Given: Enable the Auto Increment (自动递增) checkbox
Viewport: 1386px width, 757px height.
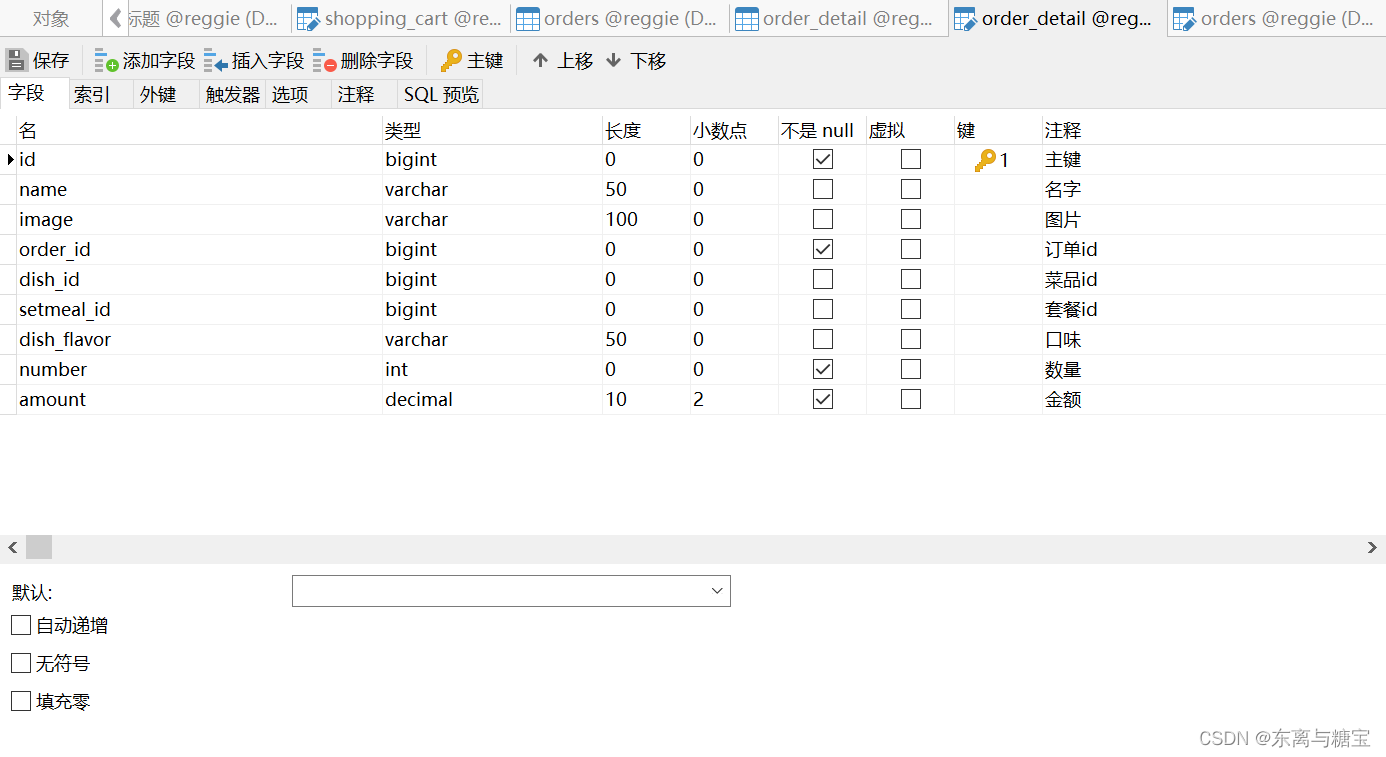Looking at the screenshot, I should pyautogui.click(x=21, y=625).
